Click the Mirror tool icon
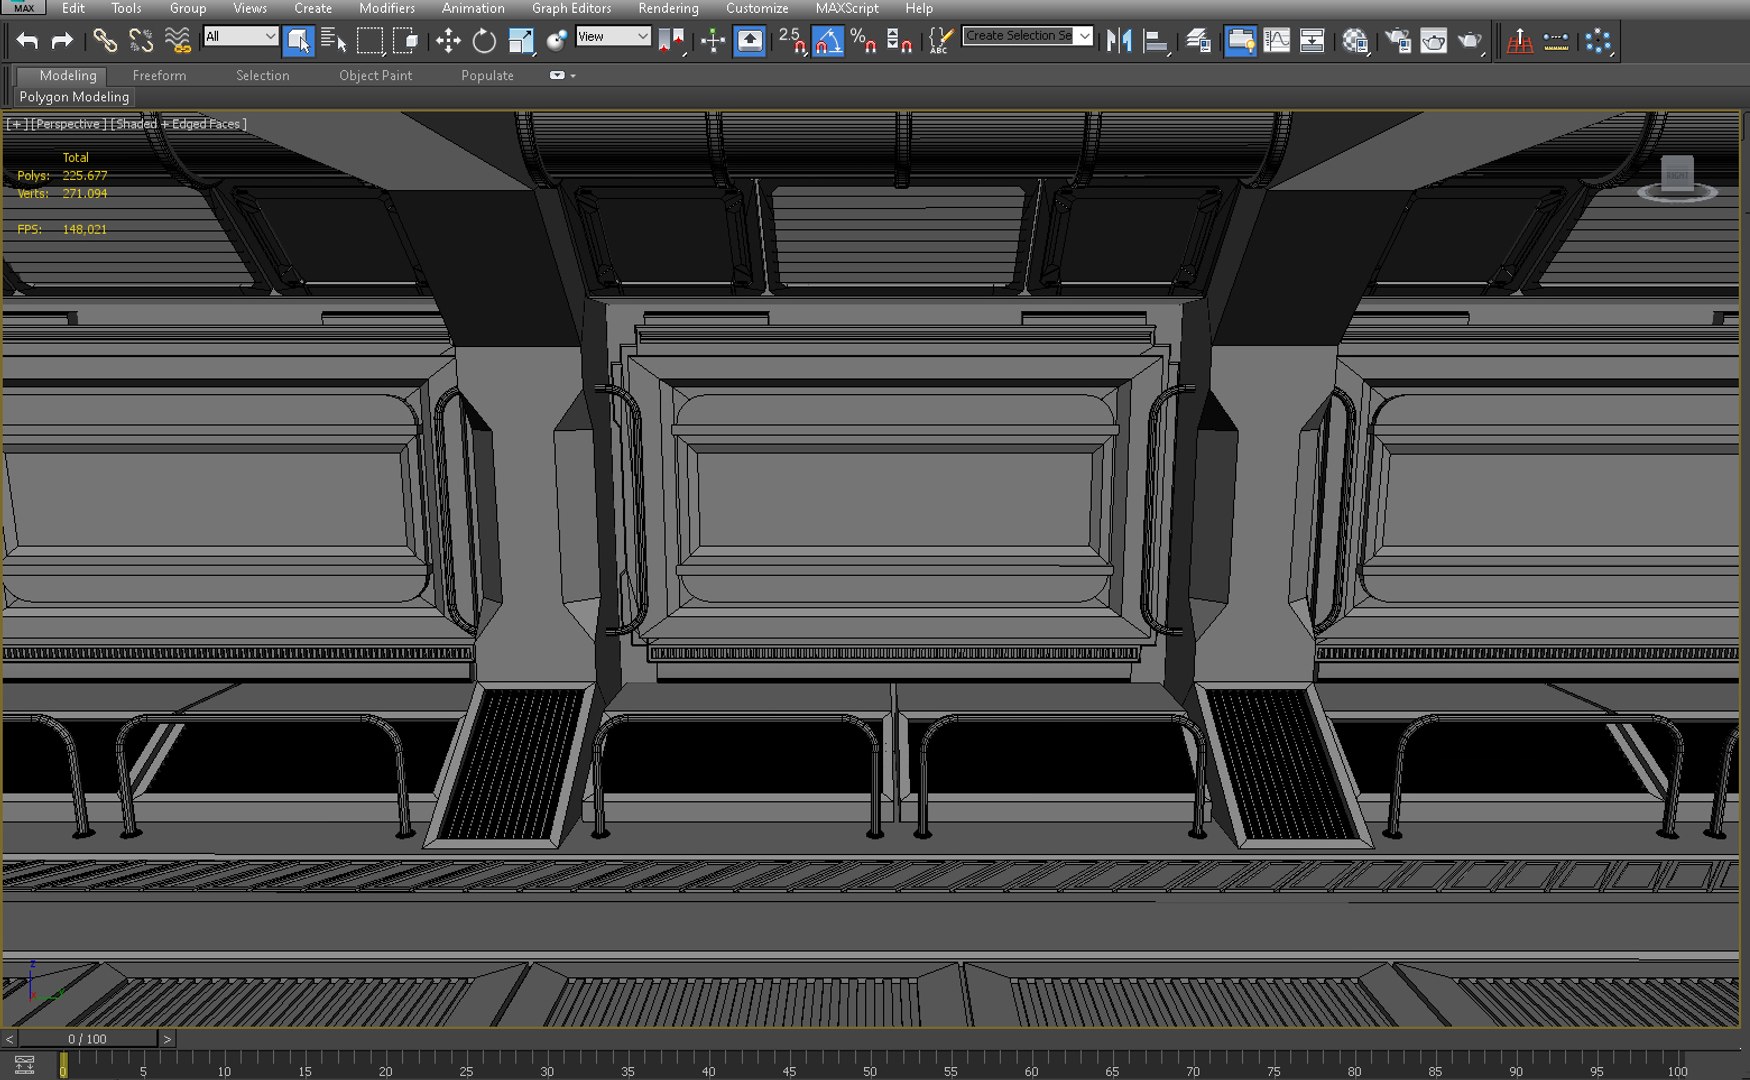This screenshot has height=1080, width=1750. coord(1119,41)
